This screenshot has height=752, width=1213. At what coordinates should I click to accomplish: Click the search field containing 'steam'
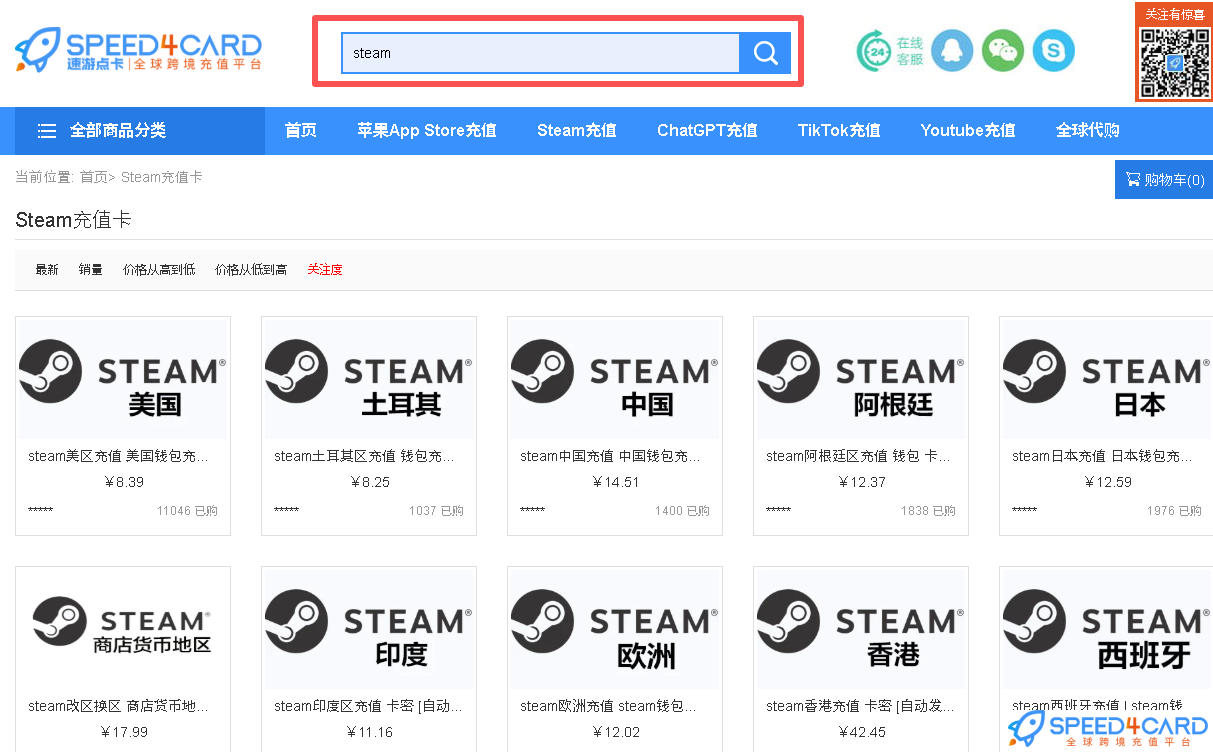(x=540, y=52)
